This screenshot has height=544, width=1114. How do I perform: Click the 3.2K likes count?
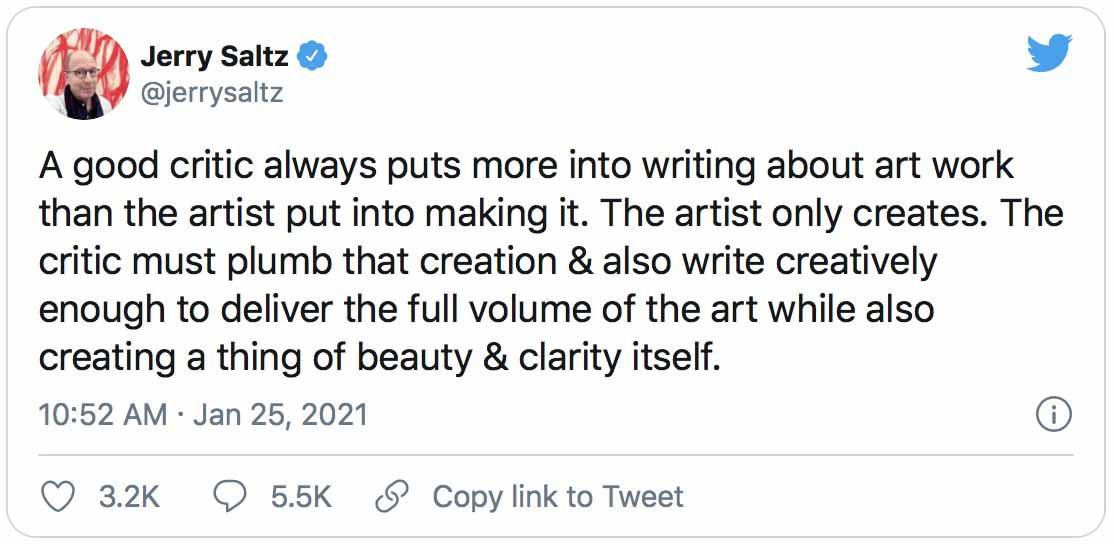[131, 497]
